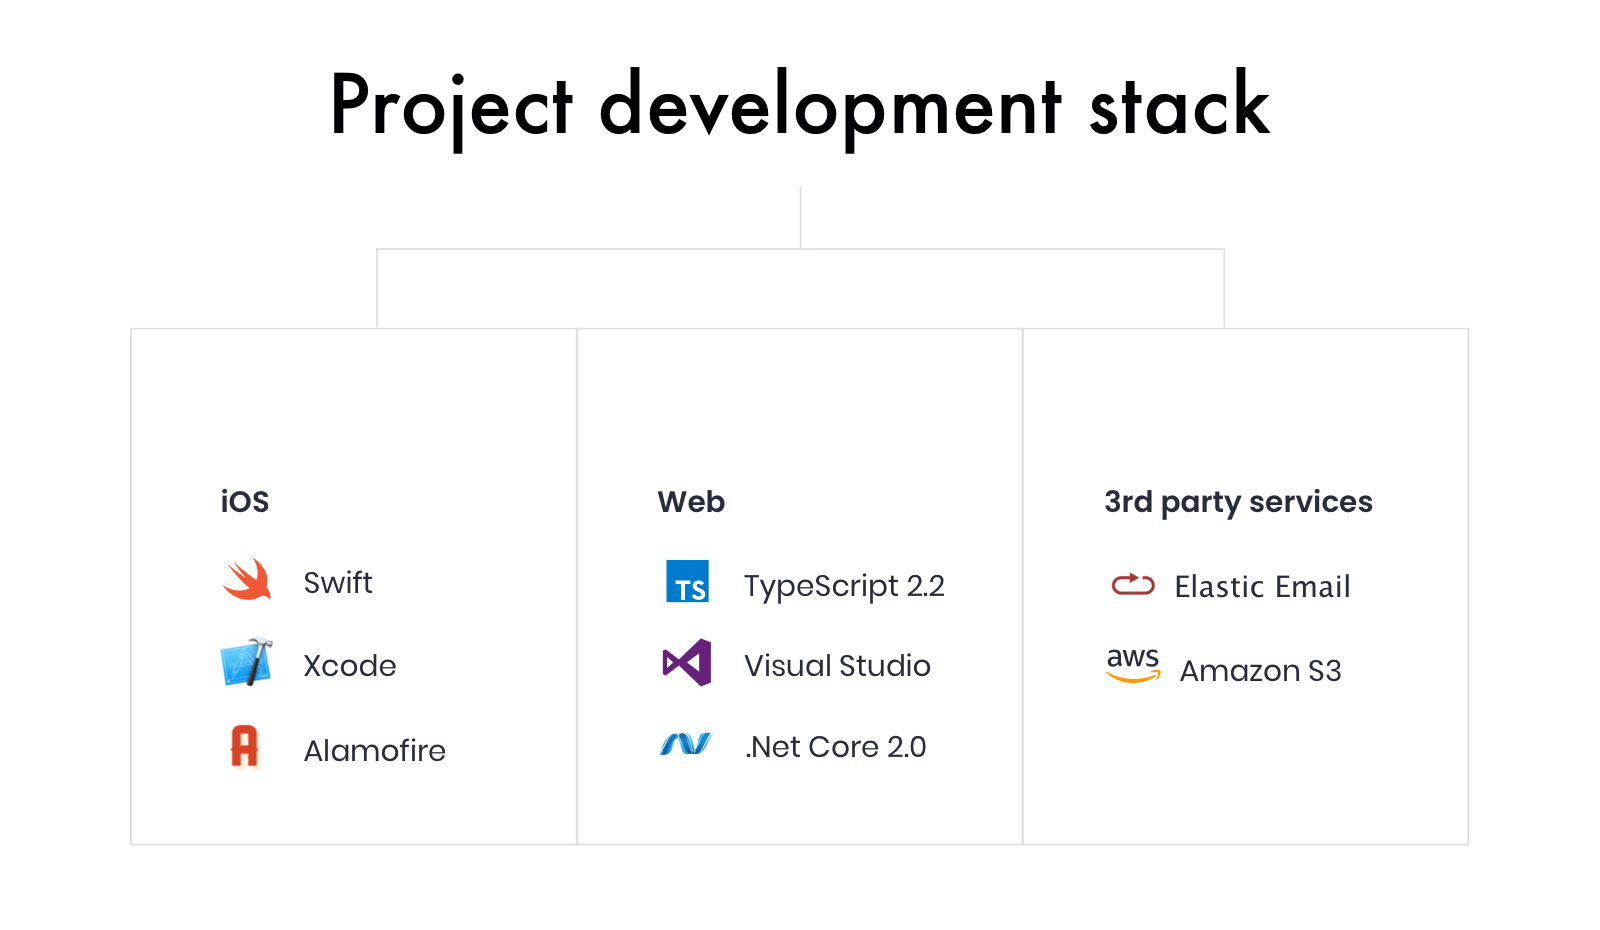This screenshot has height=930, width=1600.
Task: Click the Project development stack title
Action: tap(800, 105)
